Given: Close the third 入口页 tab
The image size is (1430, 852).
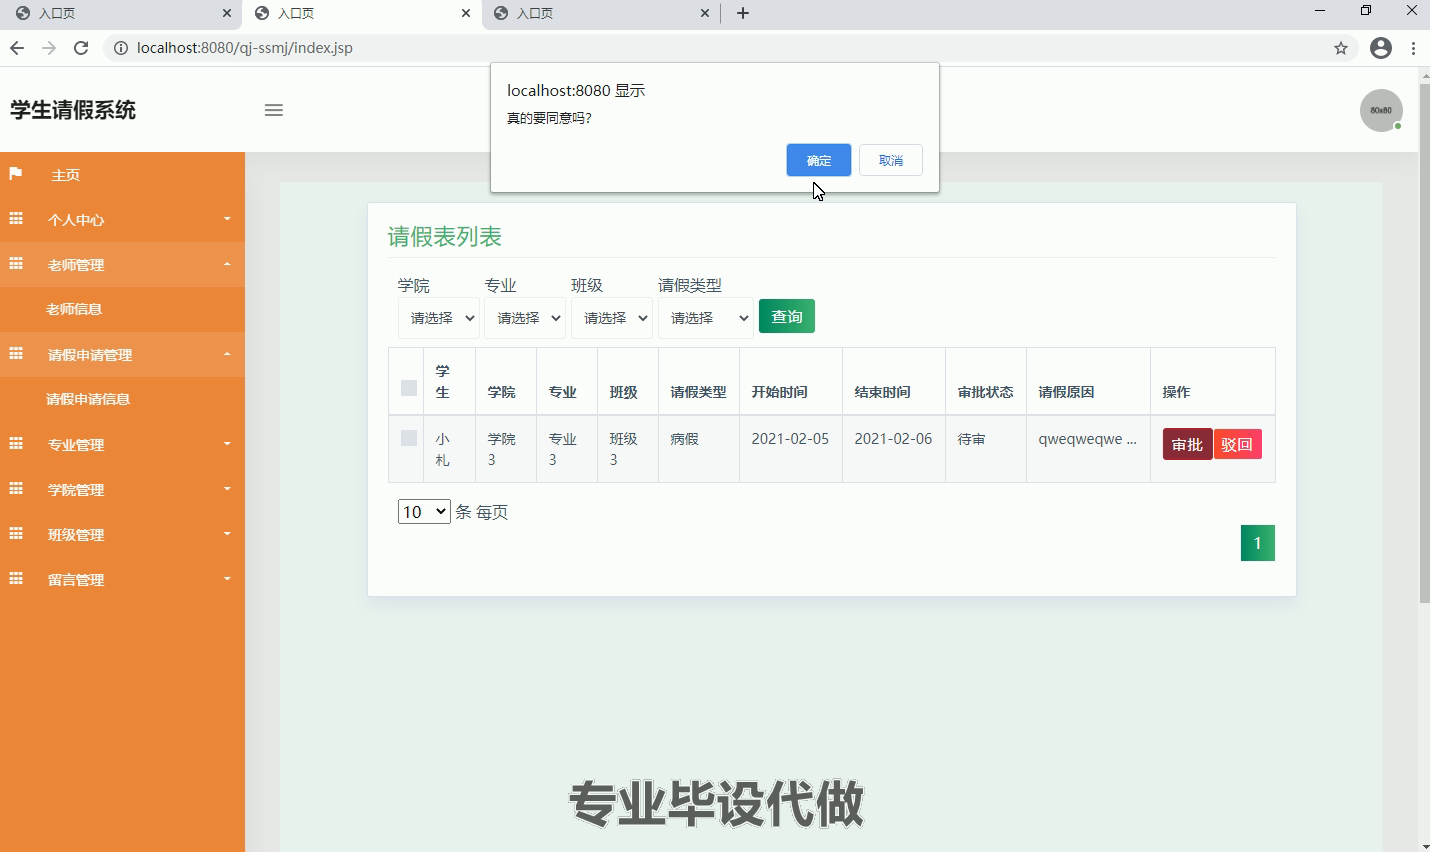Looking at the screenshot, I should pyautogui.click(x=705, y=13).
